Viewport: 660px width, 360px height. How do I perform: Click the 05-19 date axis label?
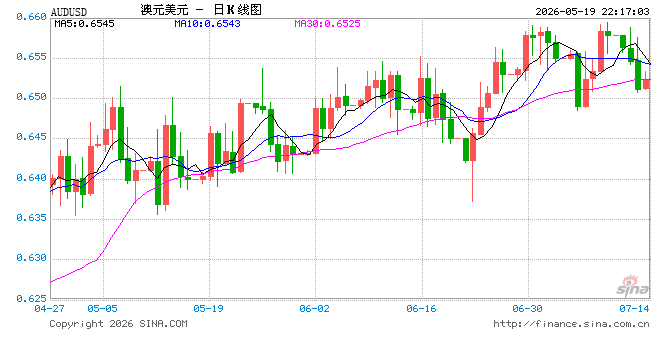[x=208, y=309]
